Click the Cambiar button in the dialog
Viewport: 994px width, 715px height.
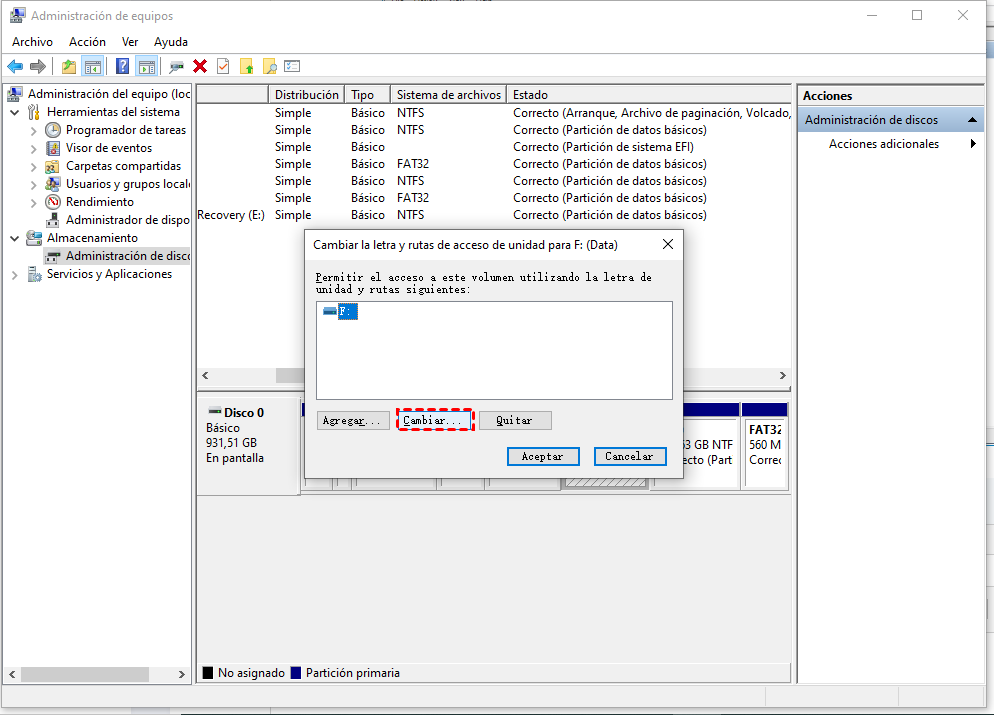(434, 420)
